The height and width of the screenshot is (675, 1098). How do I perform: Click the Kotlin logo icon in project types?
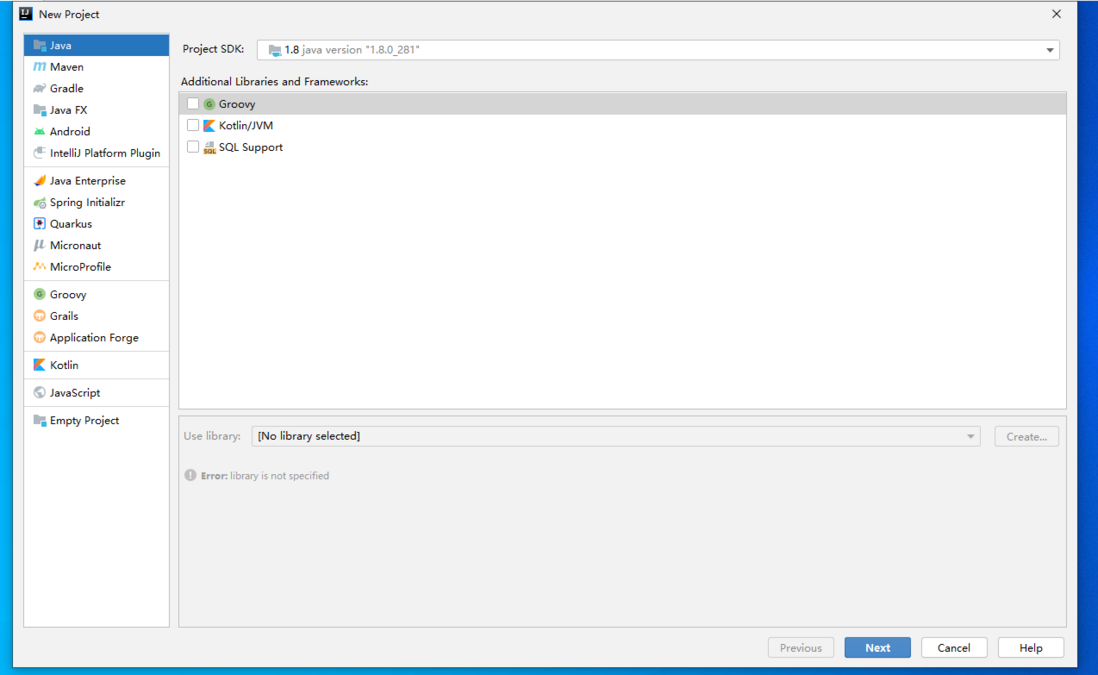(x=39, y=365)
